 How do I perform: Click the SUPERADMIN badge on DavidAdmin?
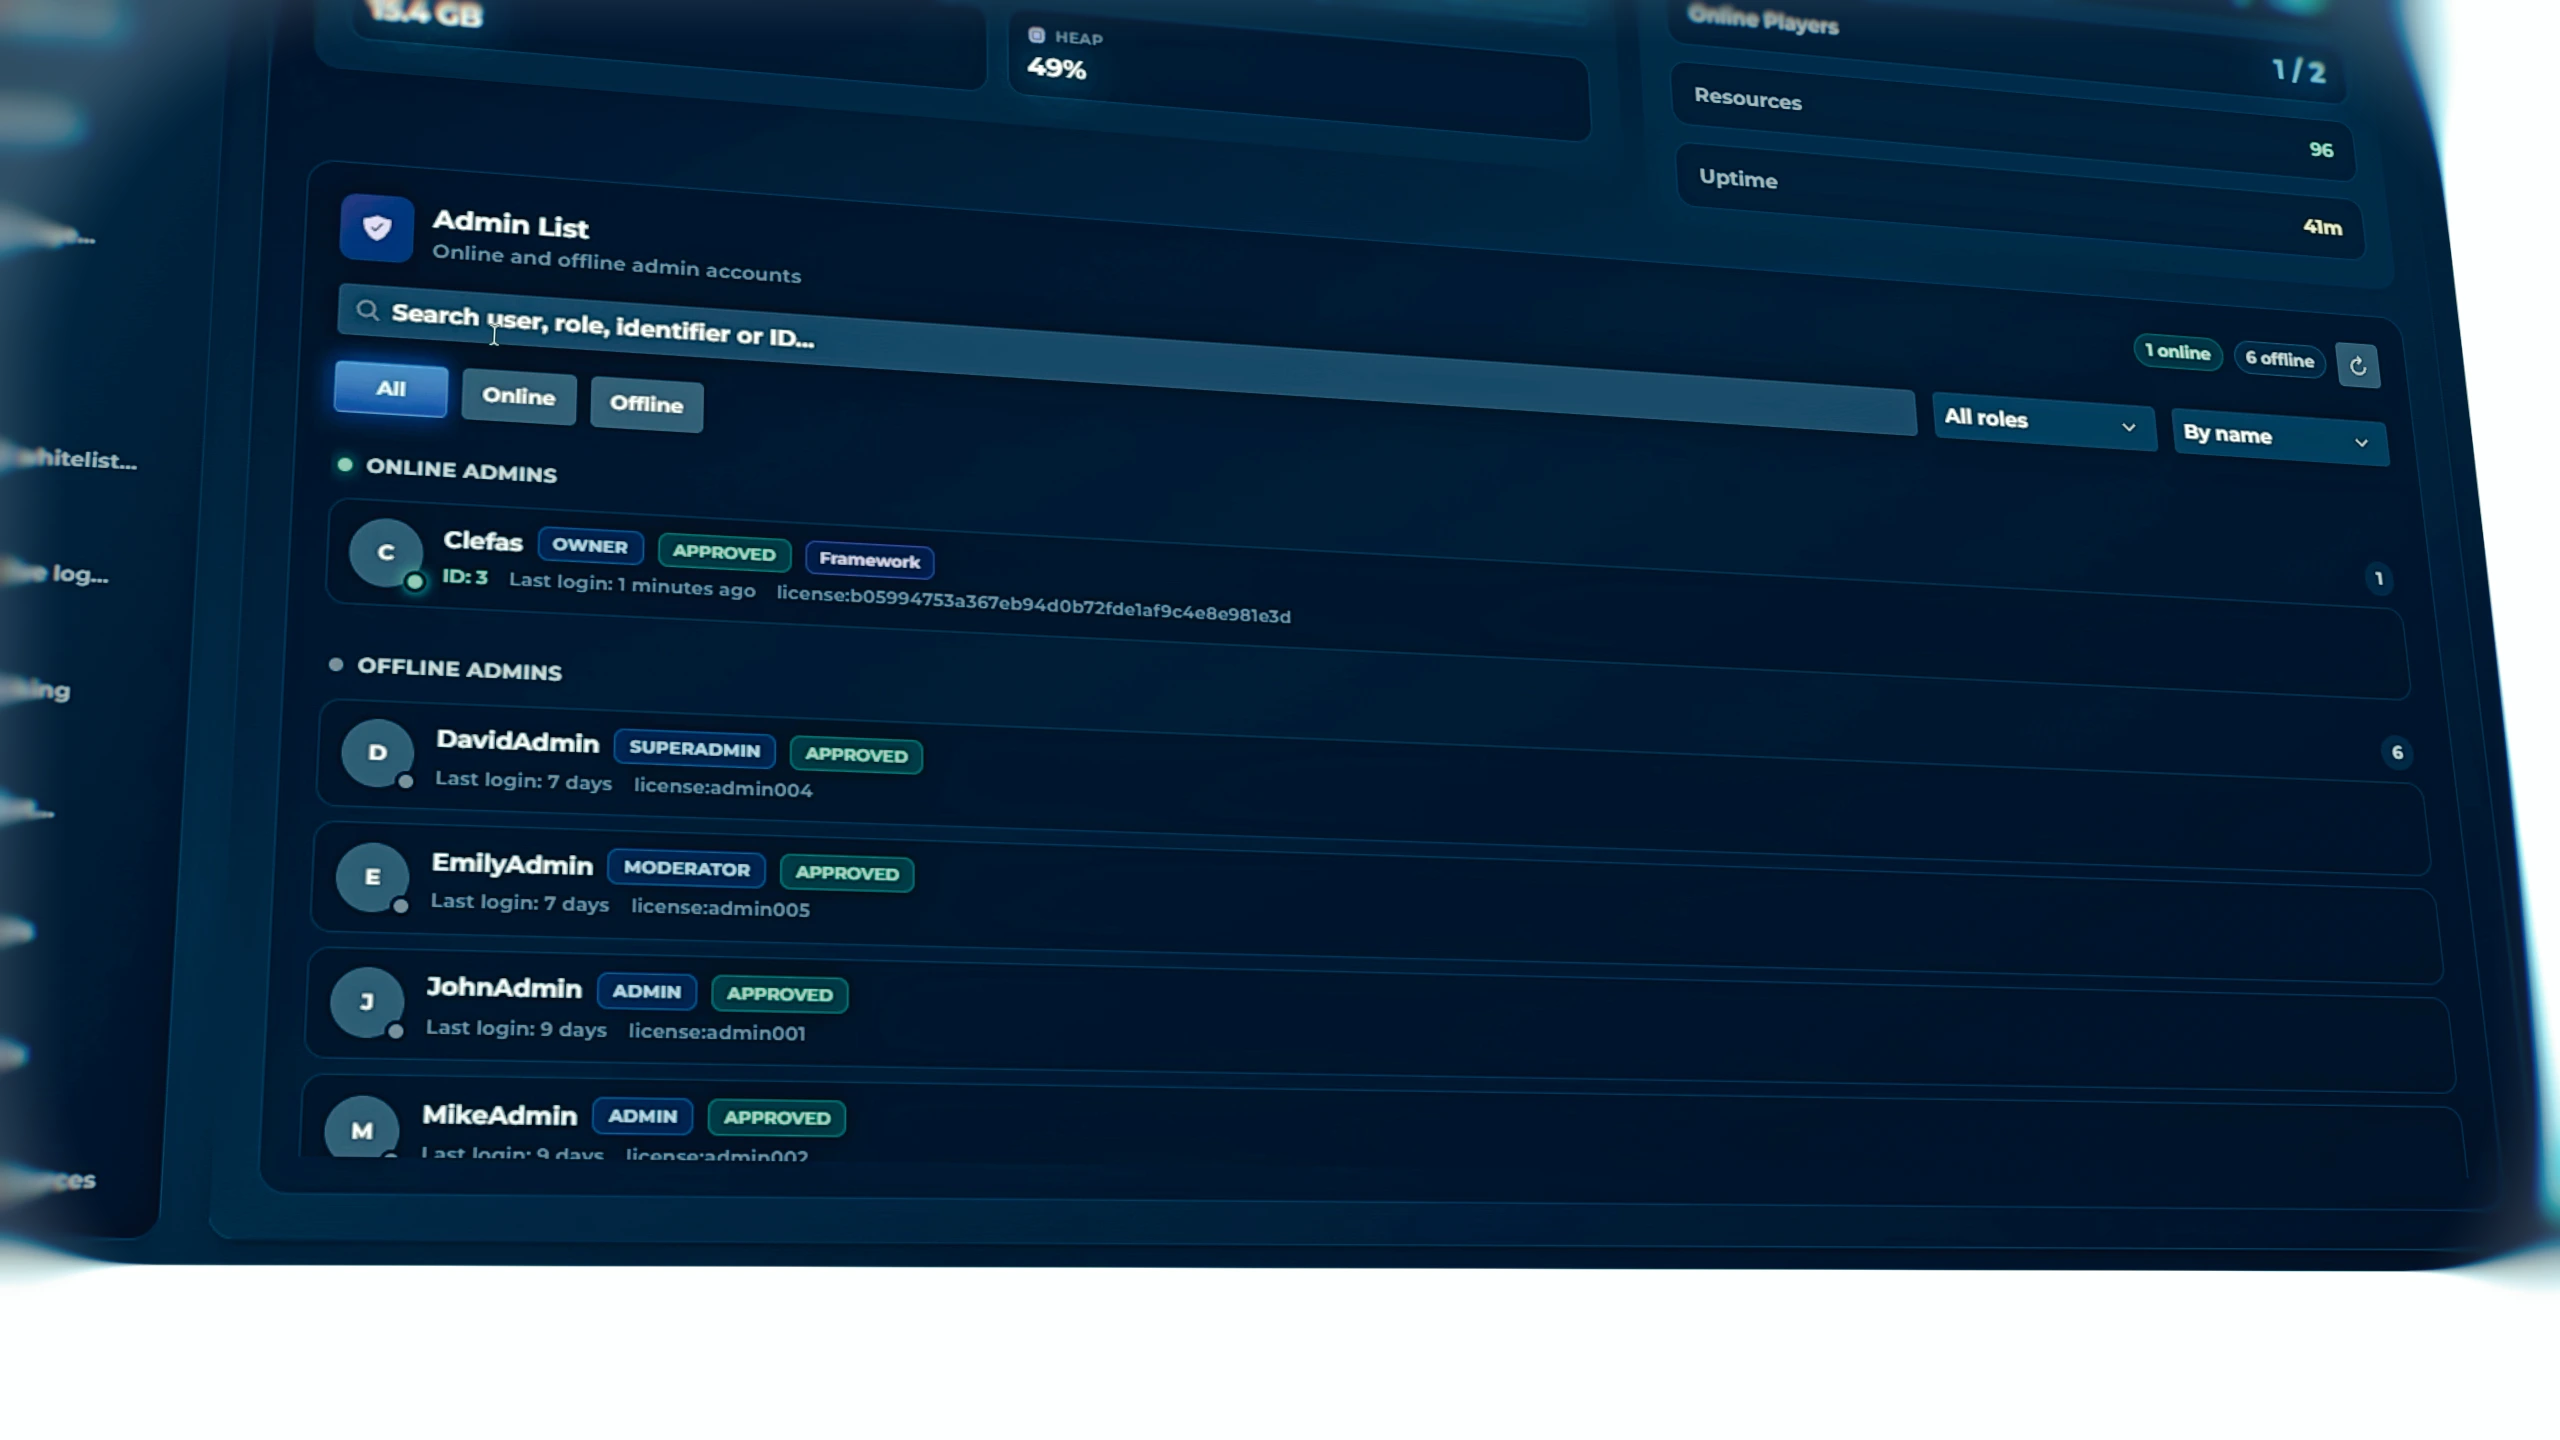[694, 749]
